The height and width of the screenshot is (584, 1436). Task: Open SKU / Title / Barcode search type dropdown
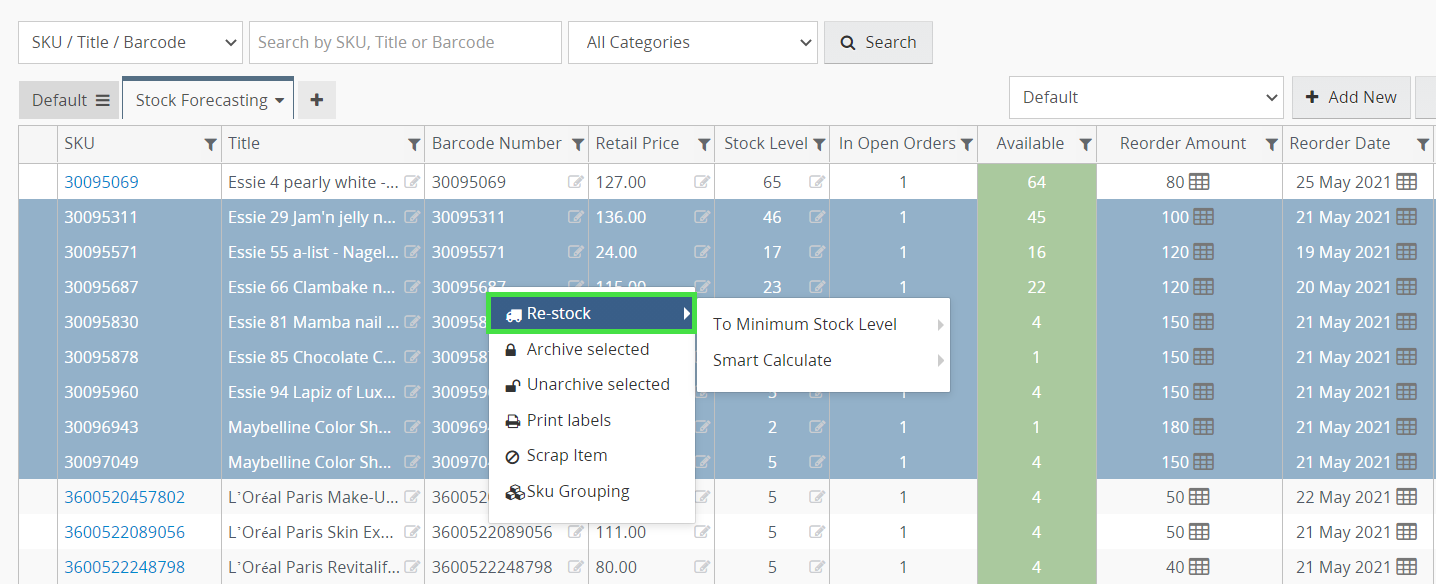click(130, 42)
